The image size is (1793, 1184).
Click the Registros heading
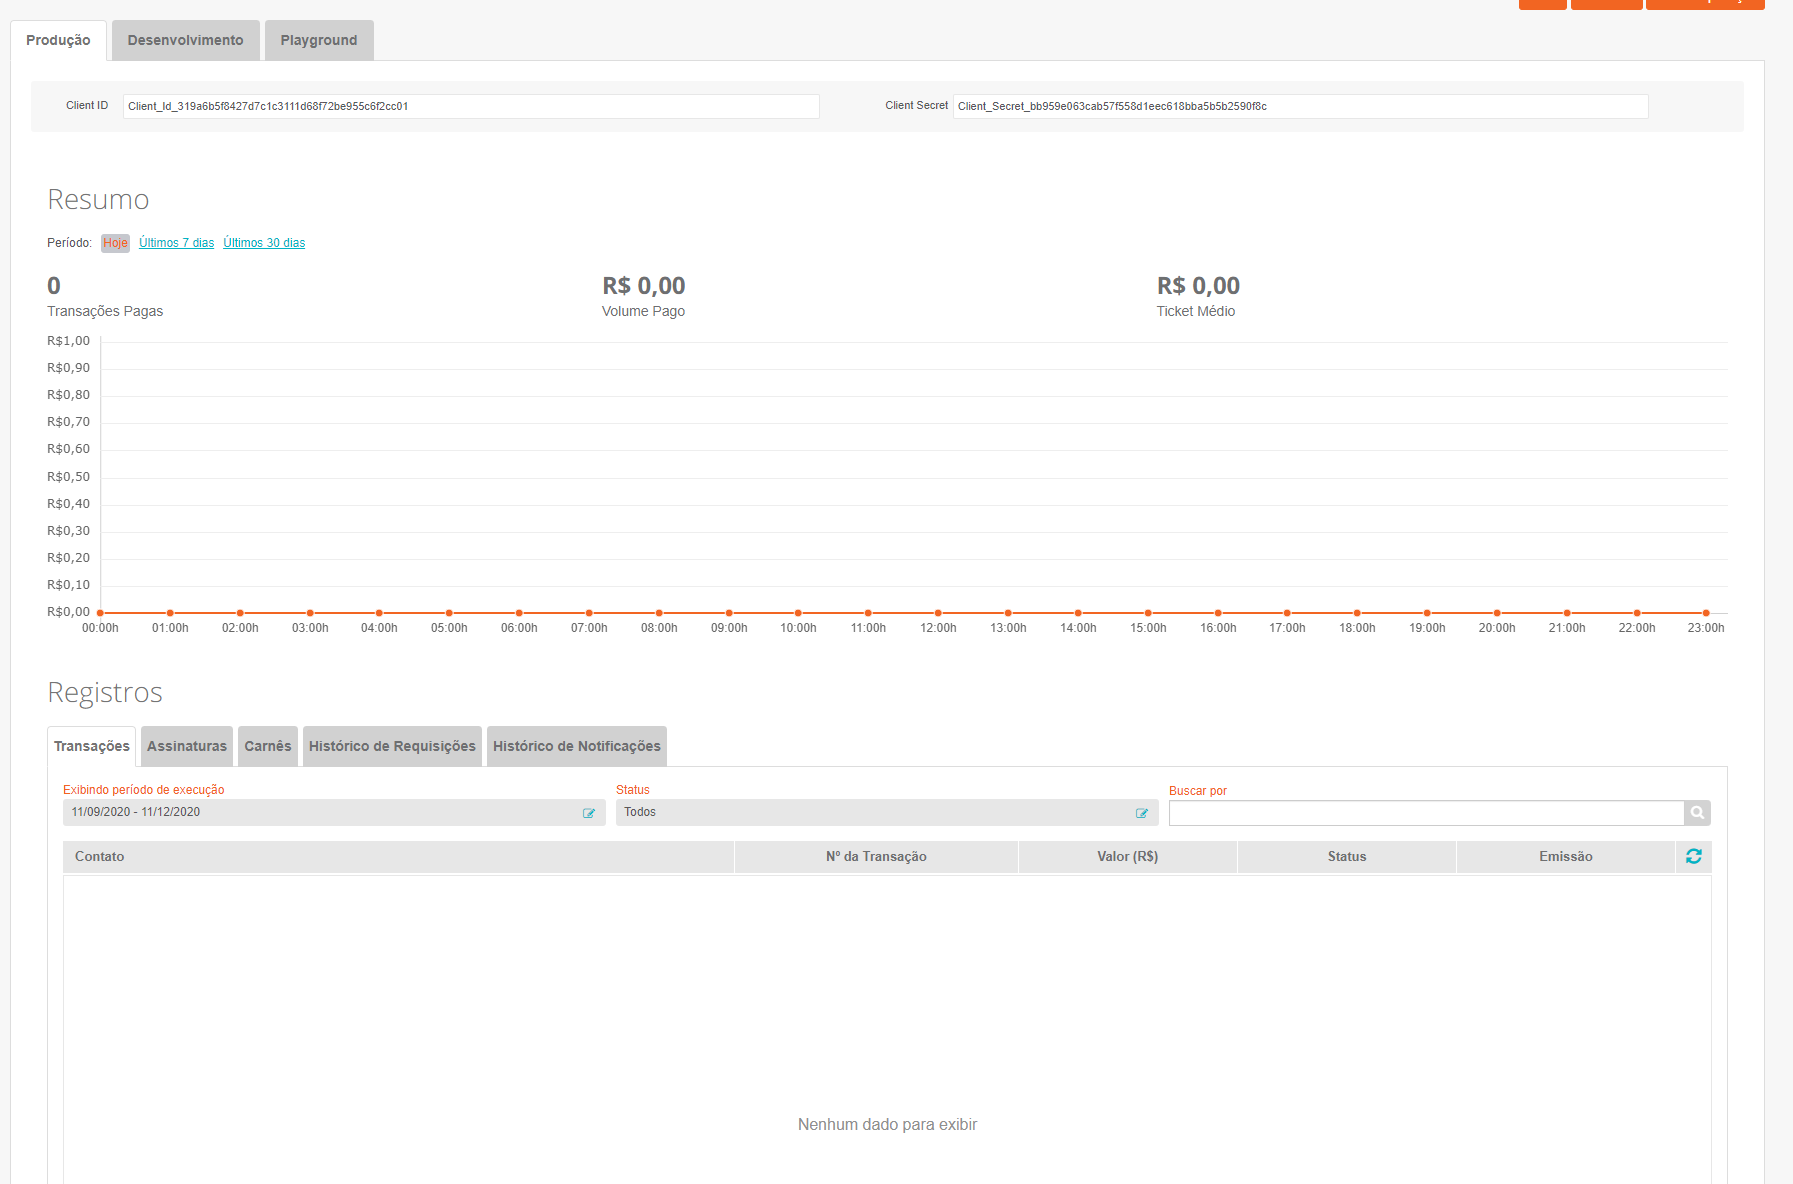105,692
